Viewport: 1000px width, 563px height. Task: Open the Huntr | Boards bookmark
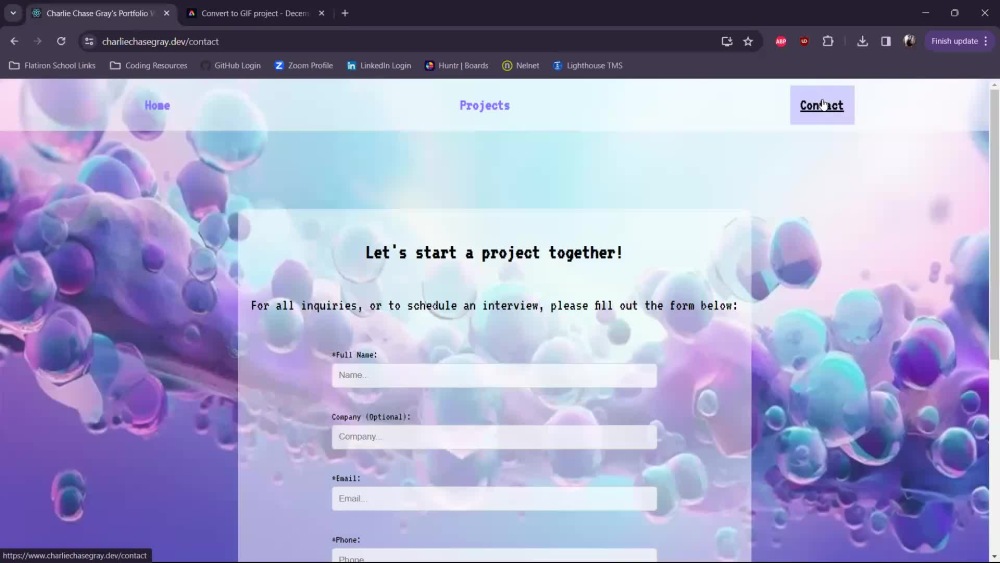[x=457, y=66]
